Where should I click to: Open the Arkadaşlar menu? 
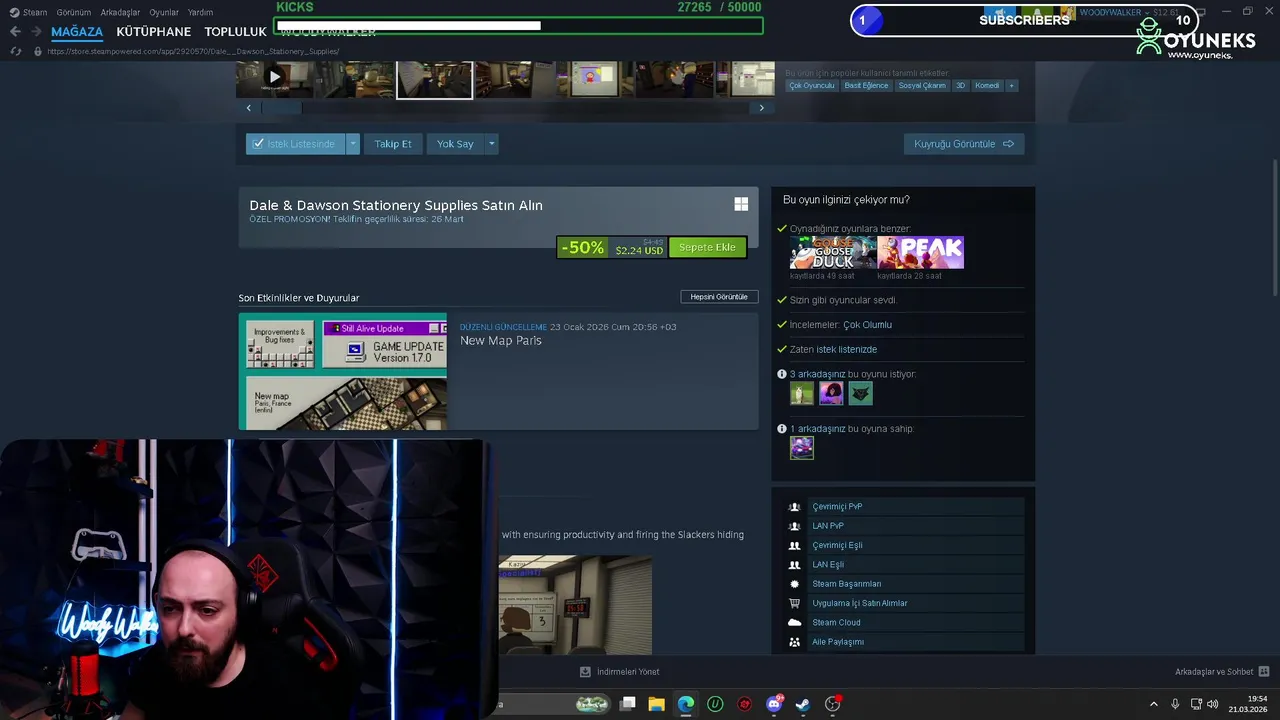120,12
